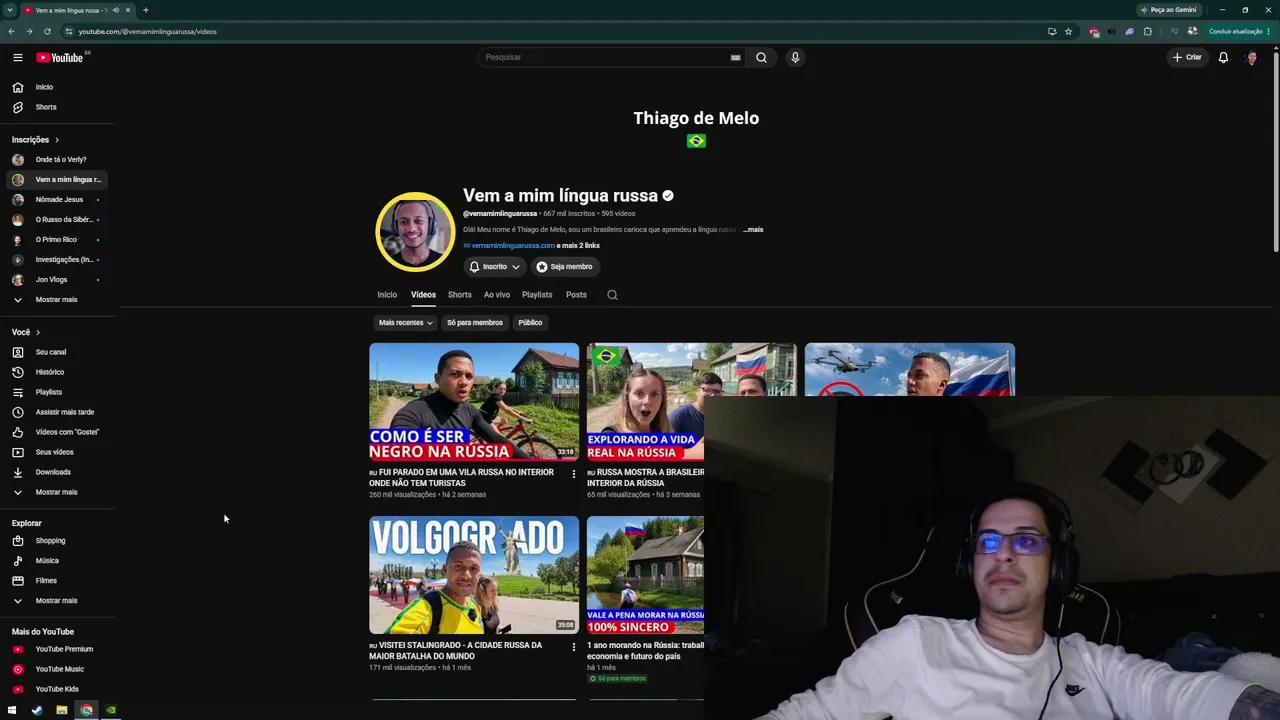1280x720 pixels.
Task: Open the Windows Start menu
Action: click(12, 710)
